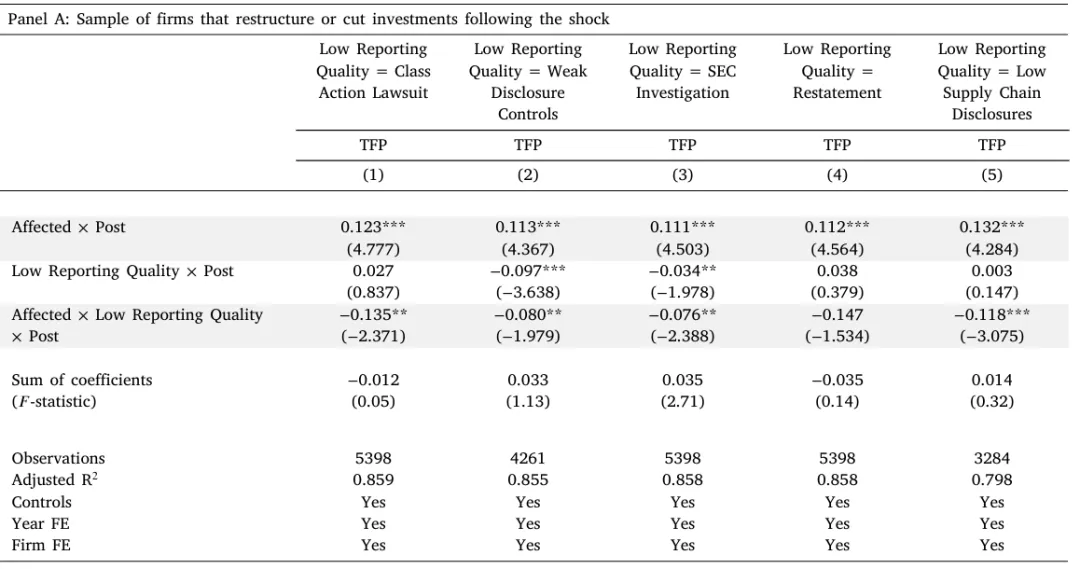This screenshot has width=1080, height=569.
Task: Click the Controls row label
Action: (x=42, y=502)
